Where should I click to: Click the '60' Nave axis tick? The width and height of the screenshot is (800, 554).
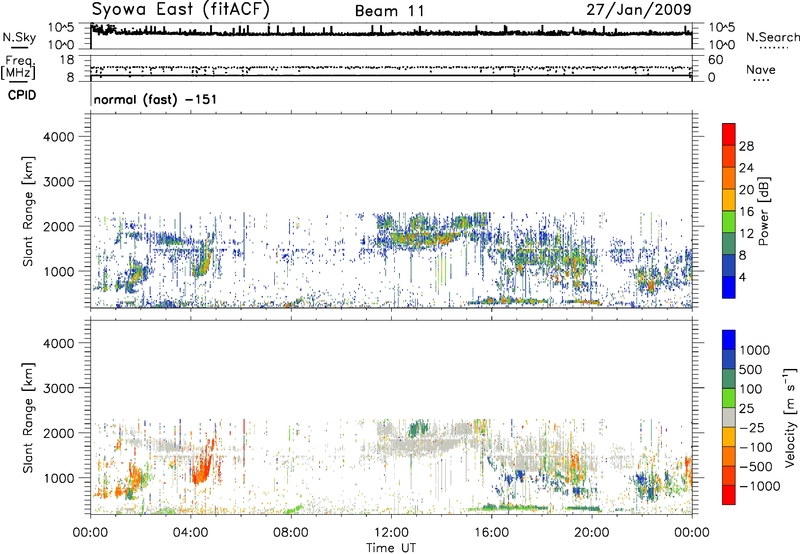click(715, 60)
